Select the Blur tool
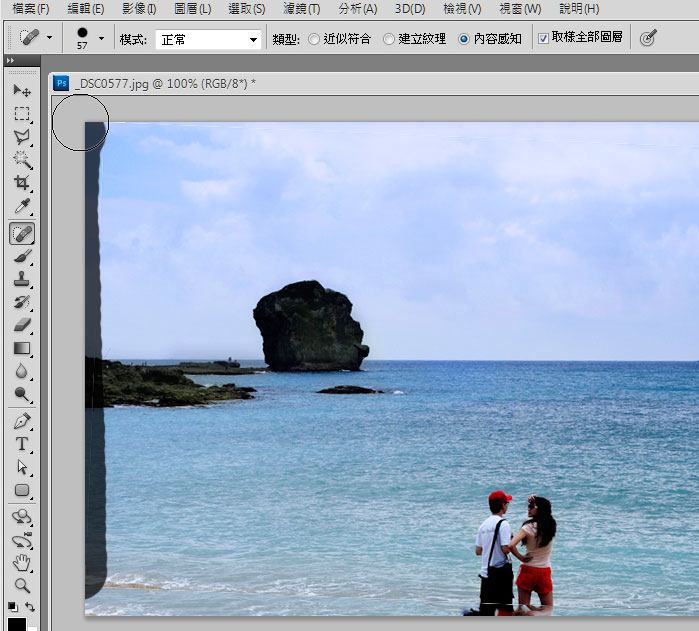This screenshot has width=699, height=631. 21,371
